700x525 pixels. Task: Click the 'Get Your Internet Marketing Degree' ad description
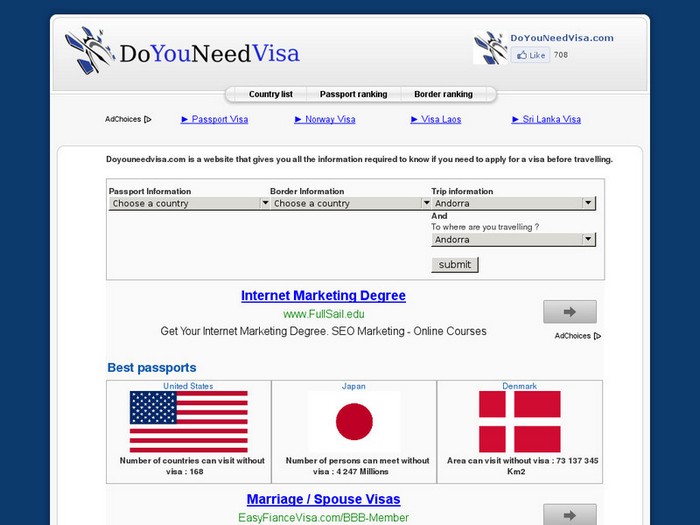coord(323,331)
